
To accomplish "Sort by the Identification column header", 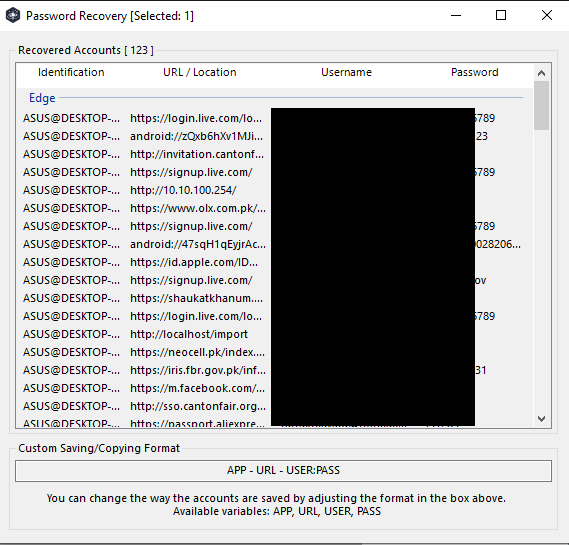I will click(71, 72).
